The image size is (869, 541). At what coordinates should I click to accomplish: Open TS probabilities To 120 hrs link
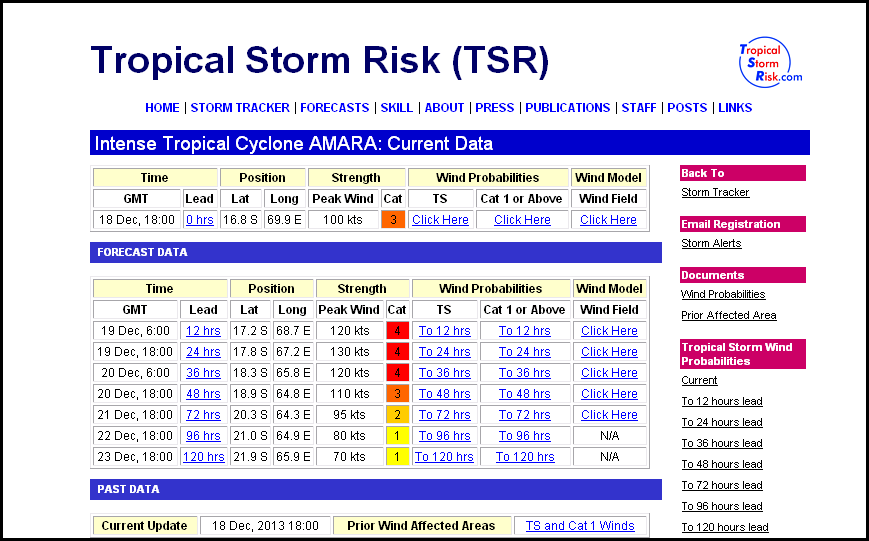[x=444, y=457]
